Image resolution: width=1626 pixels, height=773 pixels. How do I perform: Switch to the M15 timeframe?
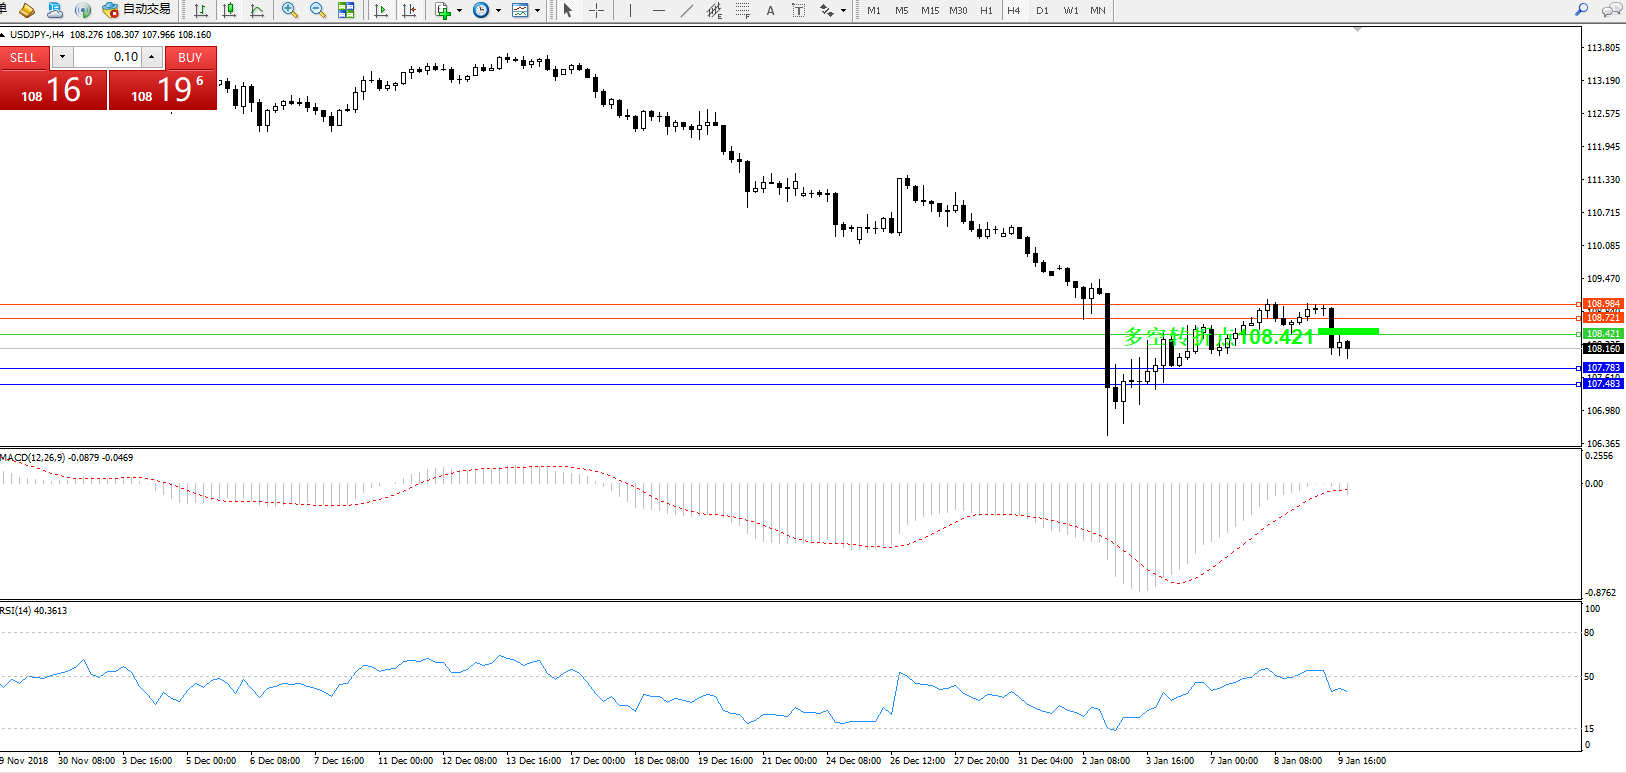tap(930, 10)
